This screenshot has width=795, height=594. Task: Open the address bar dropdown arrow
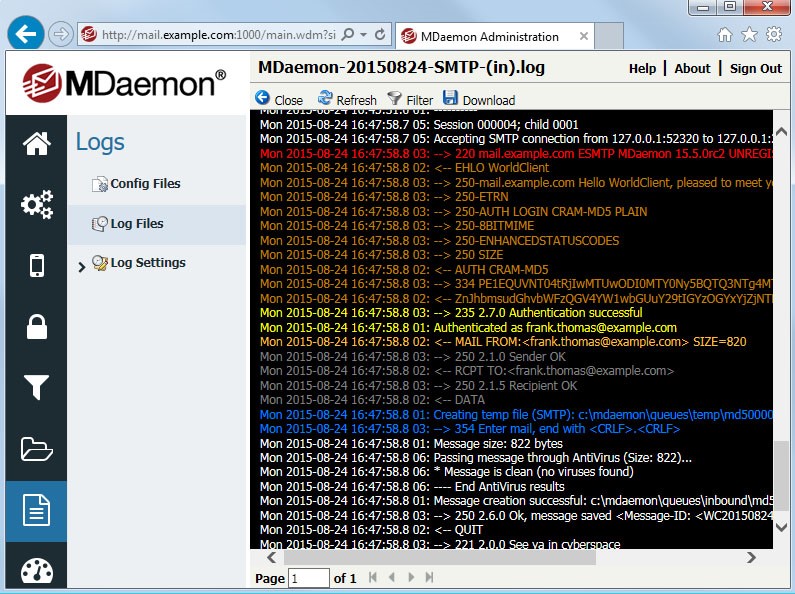tap(364, 35)
